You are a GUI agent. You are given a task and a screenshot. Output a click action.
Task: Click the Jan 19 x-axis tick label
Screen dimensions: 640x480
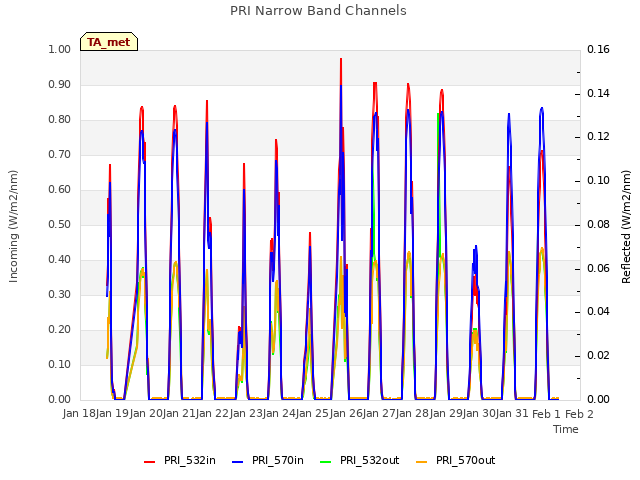(x=113, y=414)
